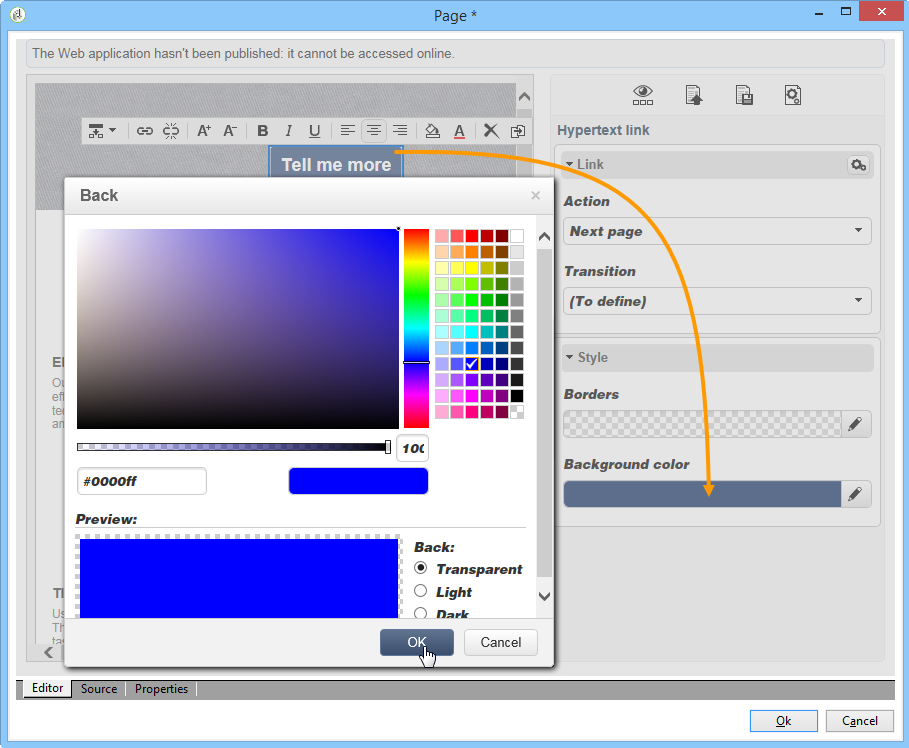The image size is (909, 748).
Task: Click the editor pane scroll up arrow
Action: (525, 97)
